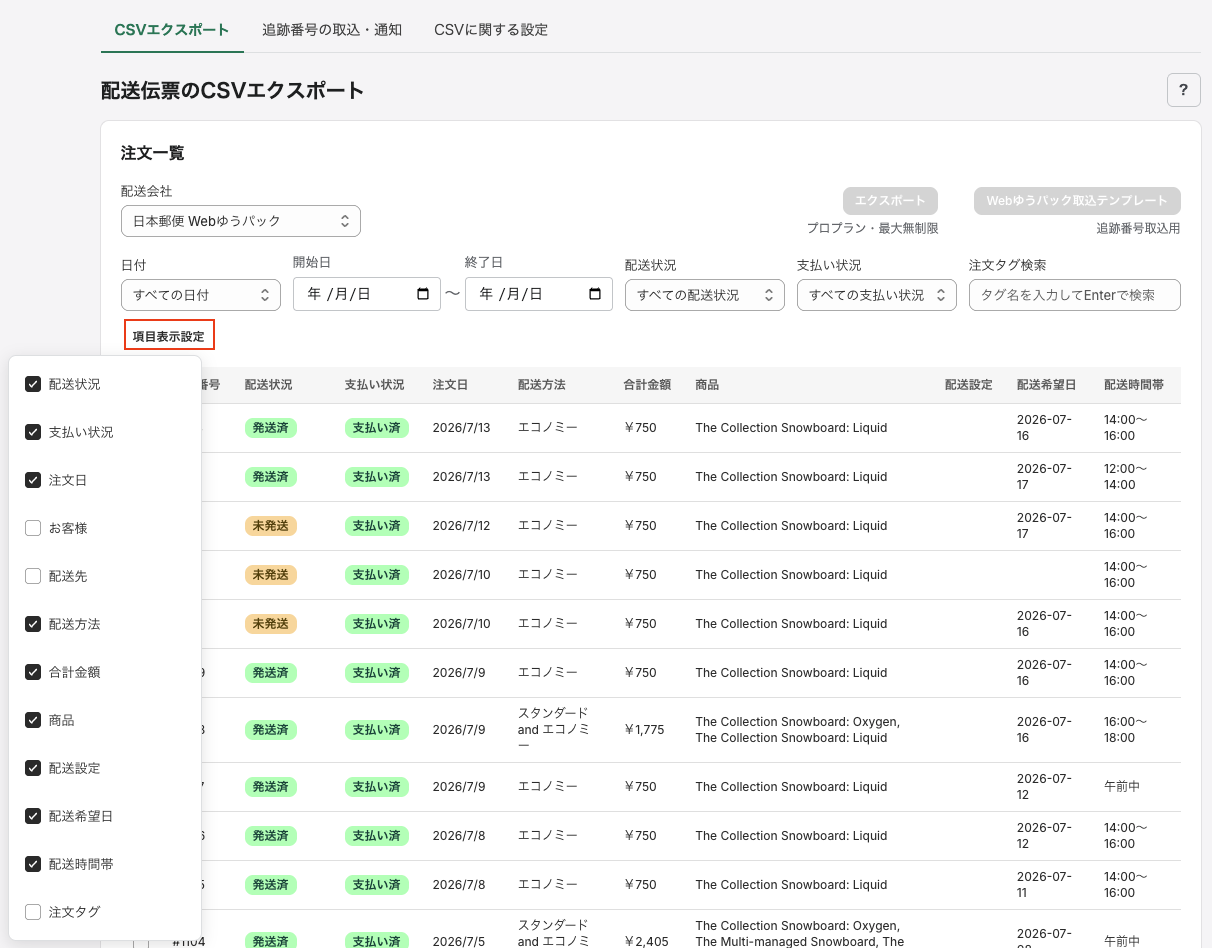Click the 配送時間帯 column header in the table
This screenshot has height=948, width=1212.
point(1134,385)
